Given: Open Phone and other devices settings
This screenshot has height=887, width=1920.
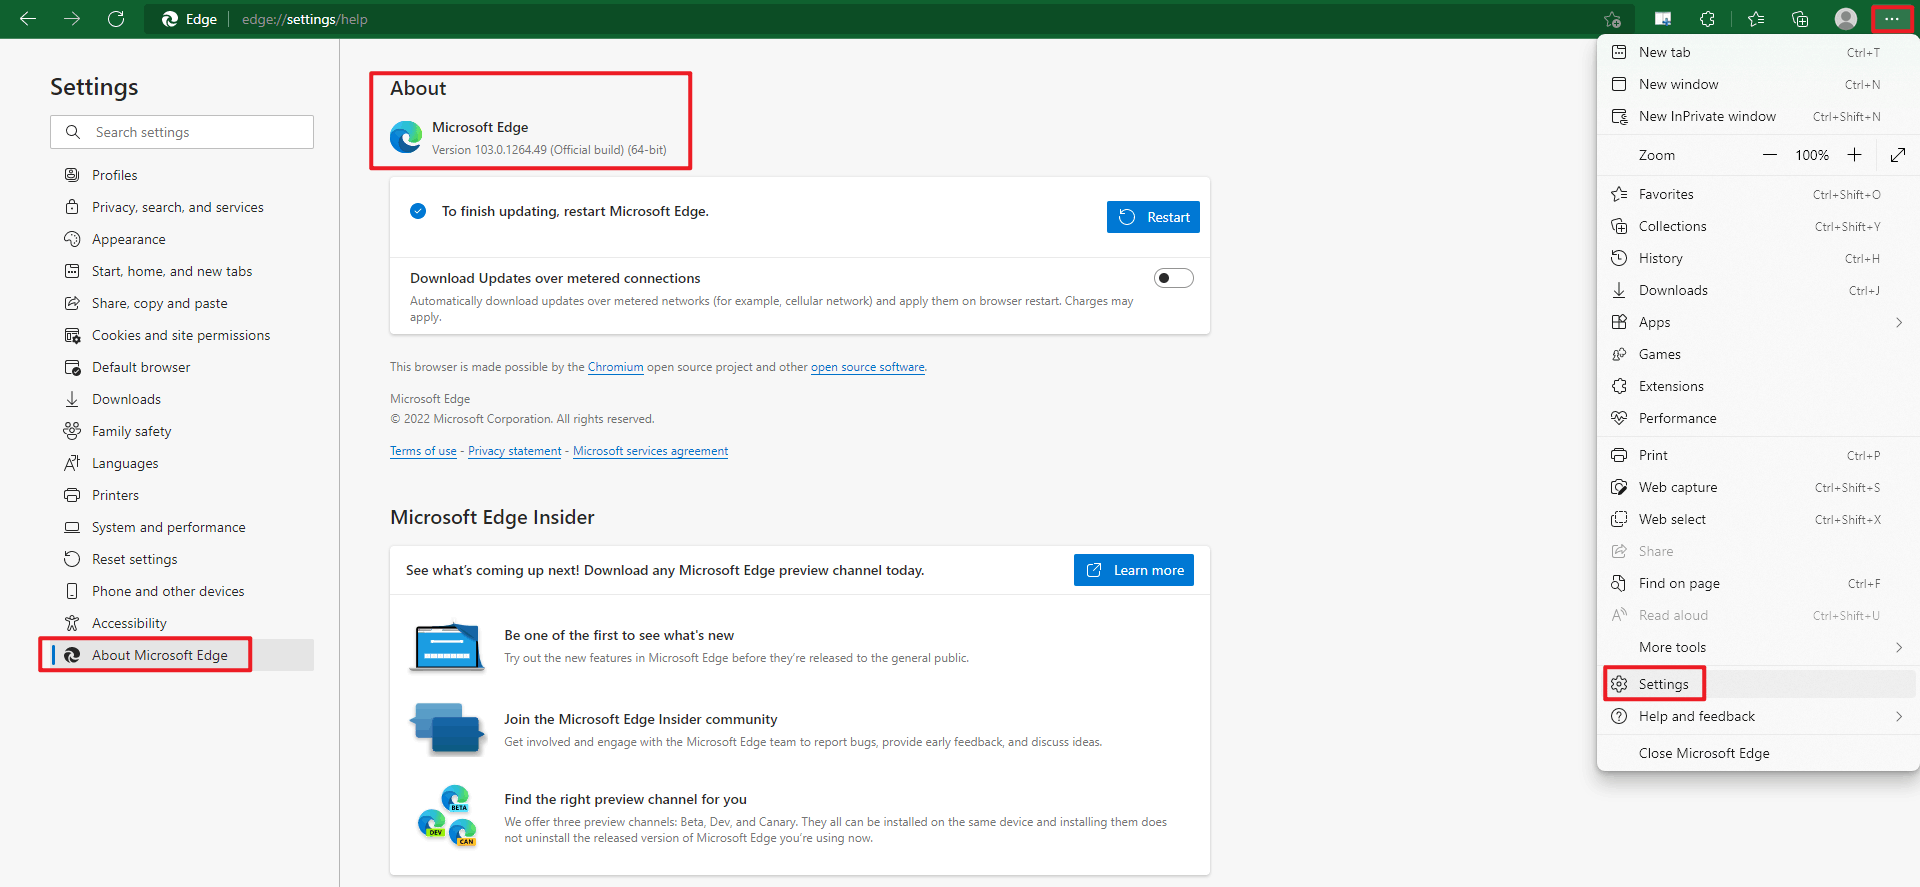Looking at the screenshot, I should [x=182, y=591].
